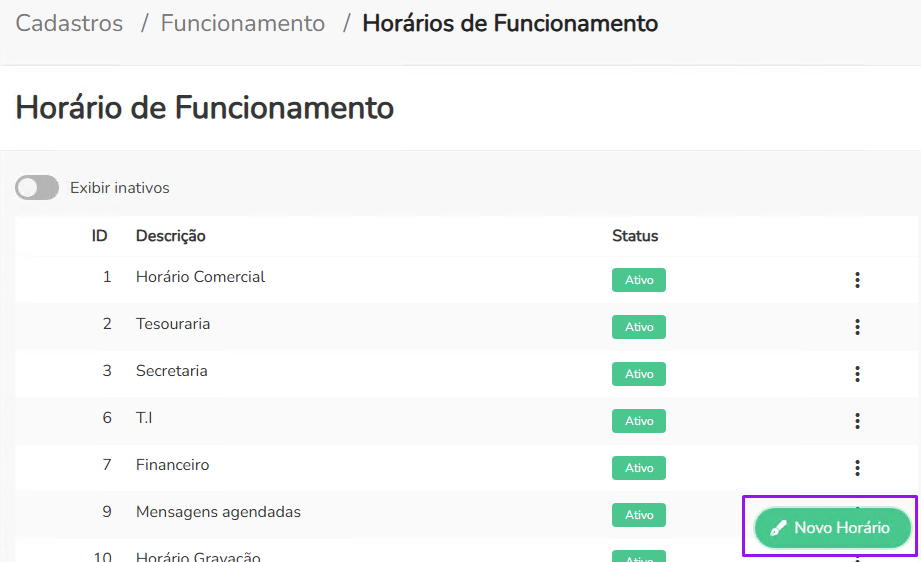Select Horários de Funcionamento breadcrumb item
The image size is (921, 562).
(x=510, y=23)
